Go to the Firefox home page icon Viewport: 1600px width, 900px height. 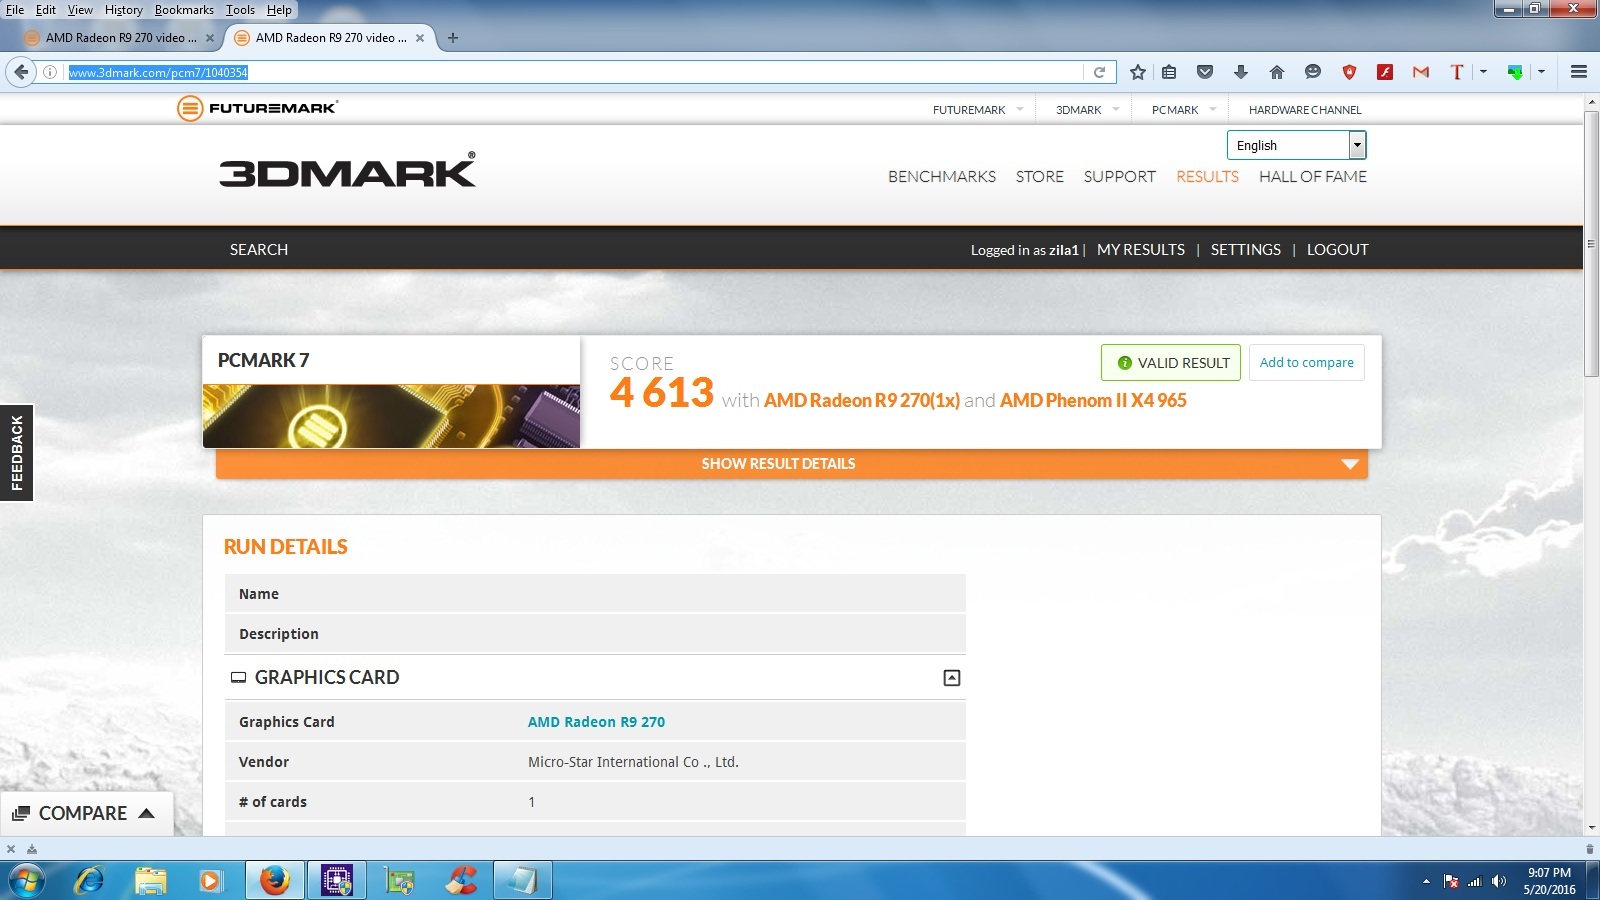1277,72
